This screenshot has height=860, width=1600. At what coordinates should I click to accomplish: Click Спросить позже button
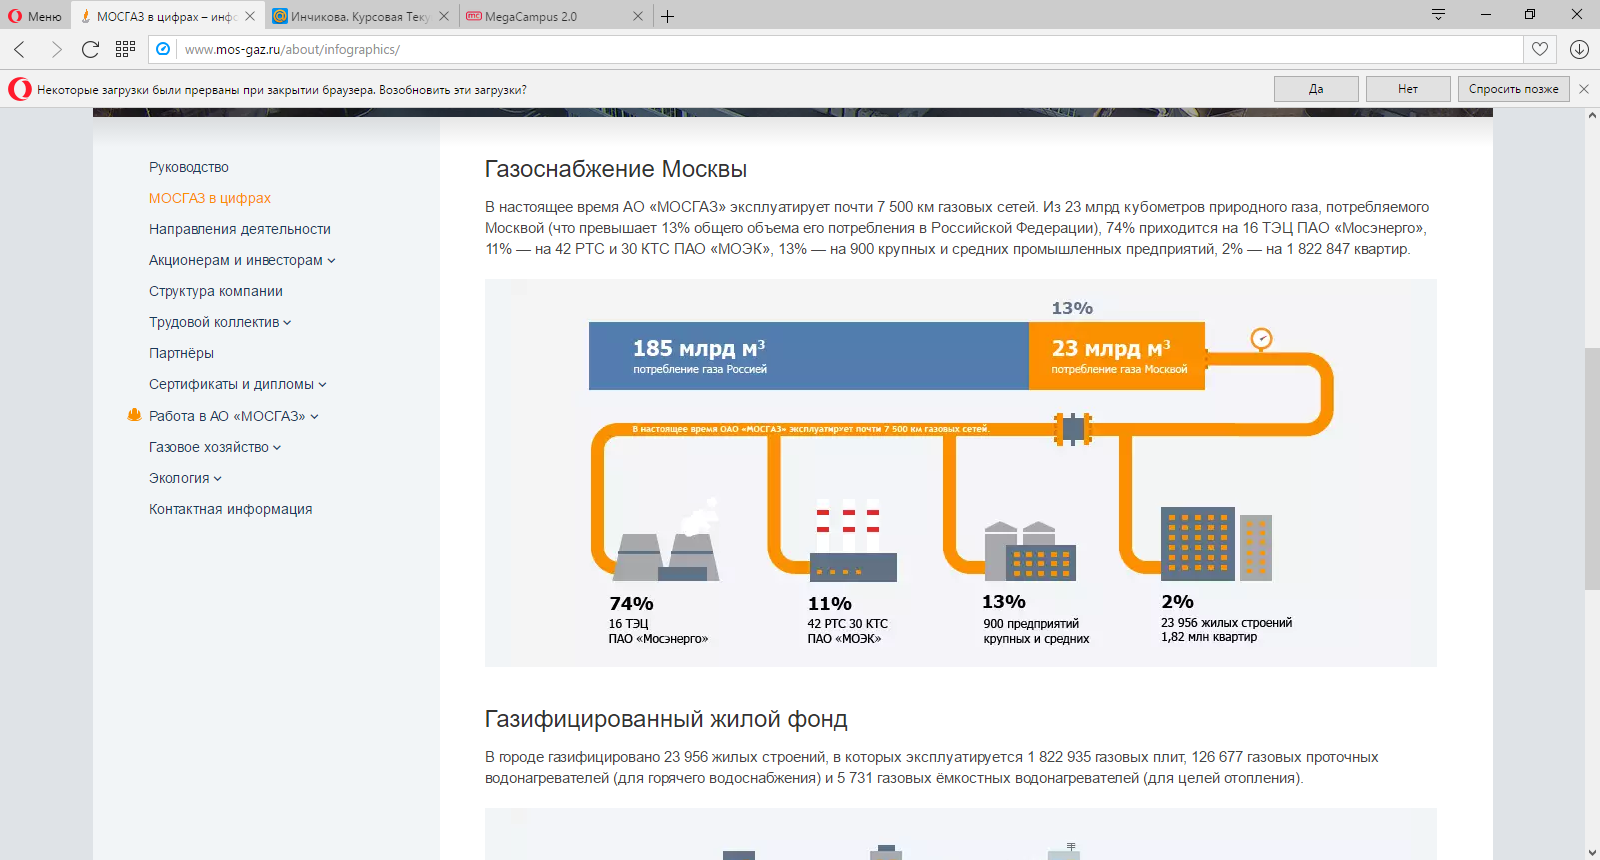pyautogui.click(x=1513, y=89)
